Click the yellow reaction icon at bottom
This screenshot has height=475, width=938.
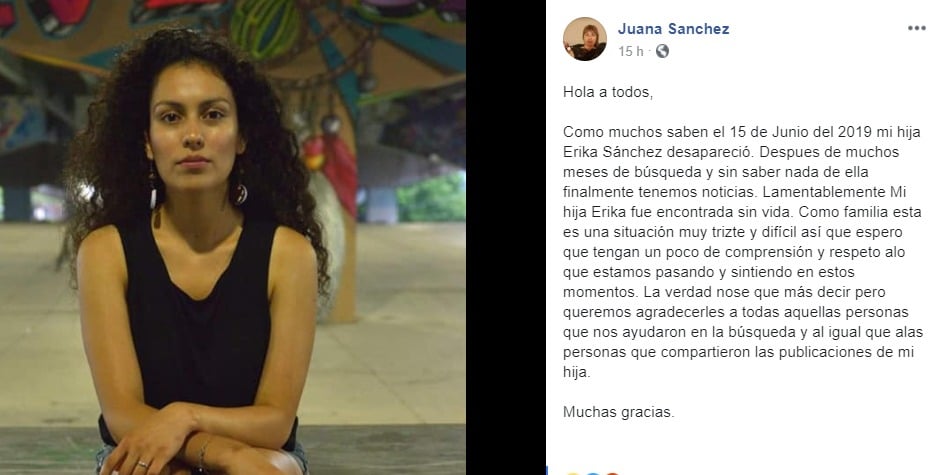572,473
